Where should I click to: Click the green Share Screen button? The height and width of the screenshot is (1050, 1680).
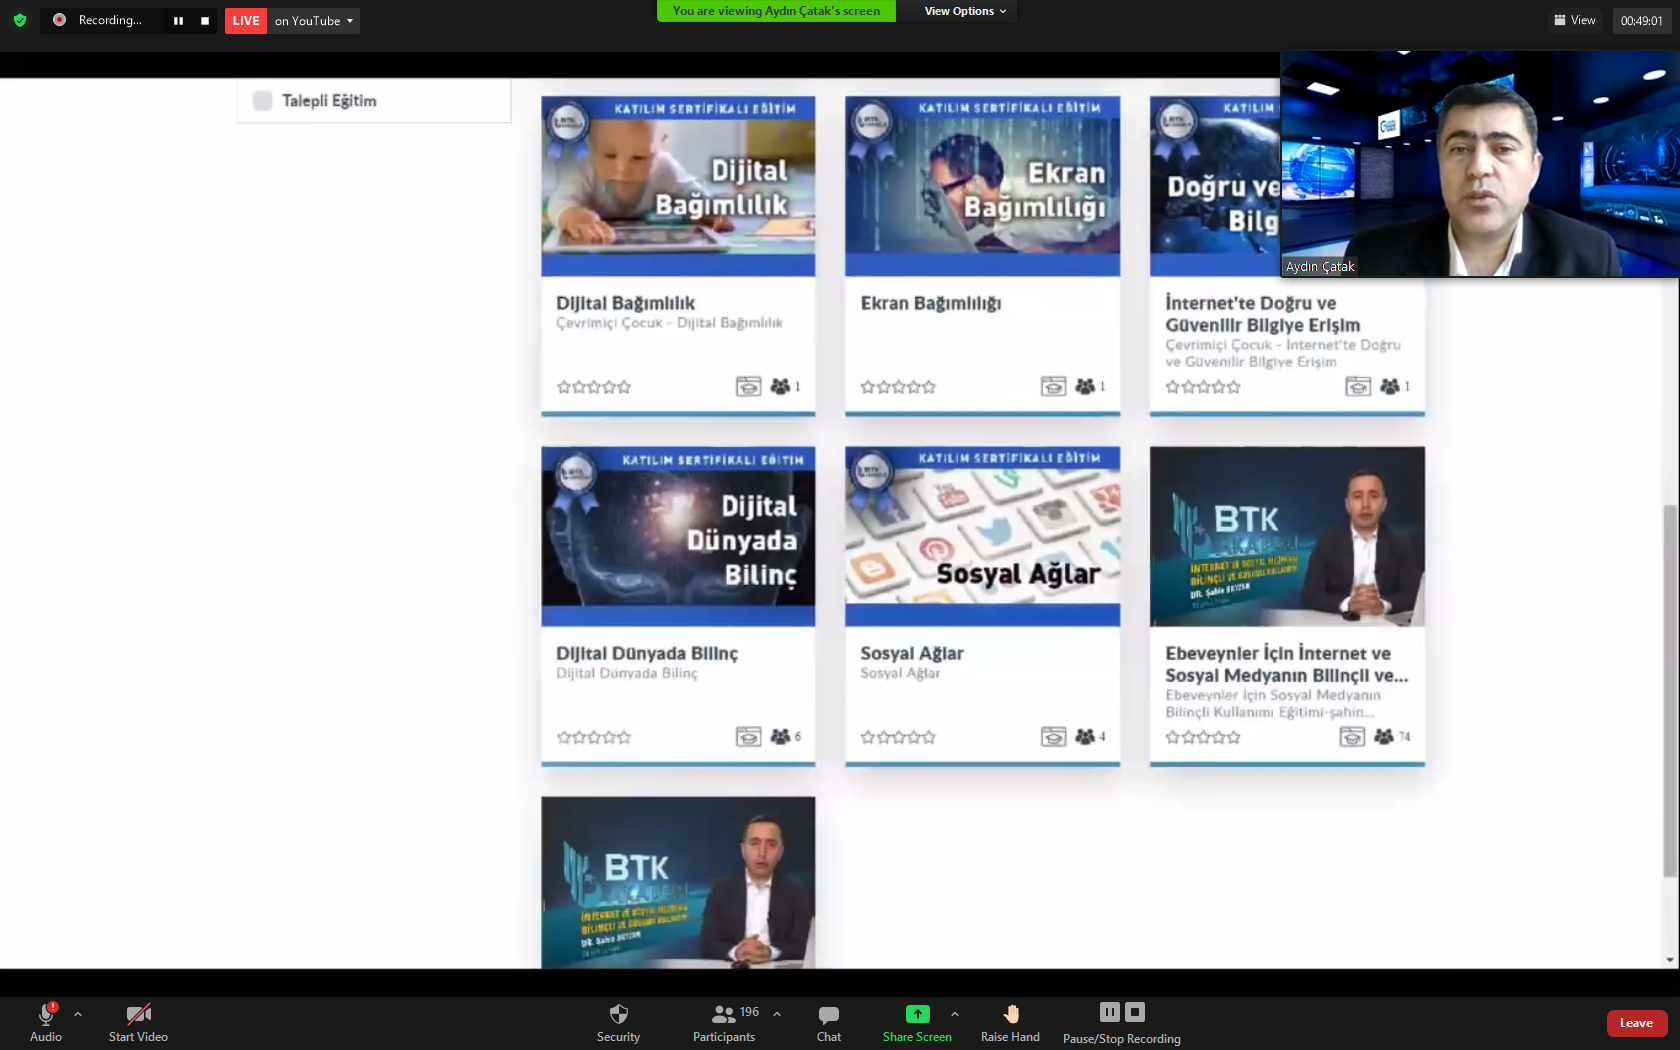(917, 1022)
